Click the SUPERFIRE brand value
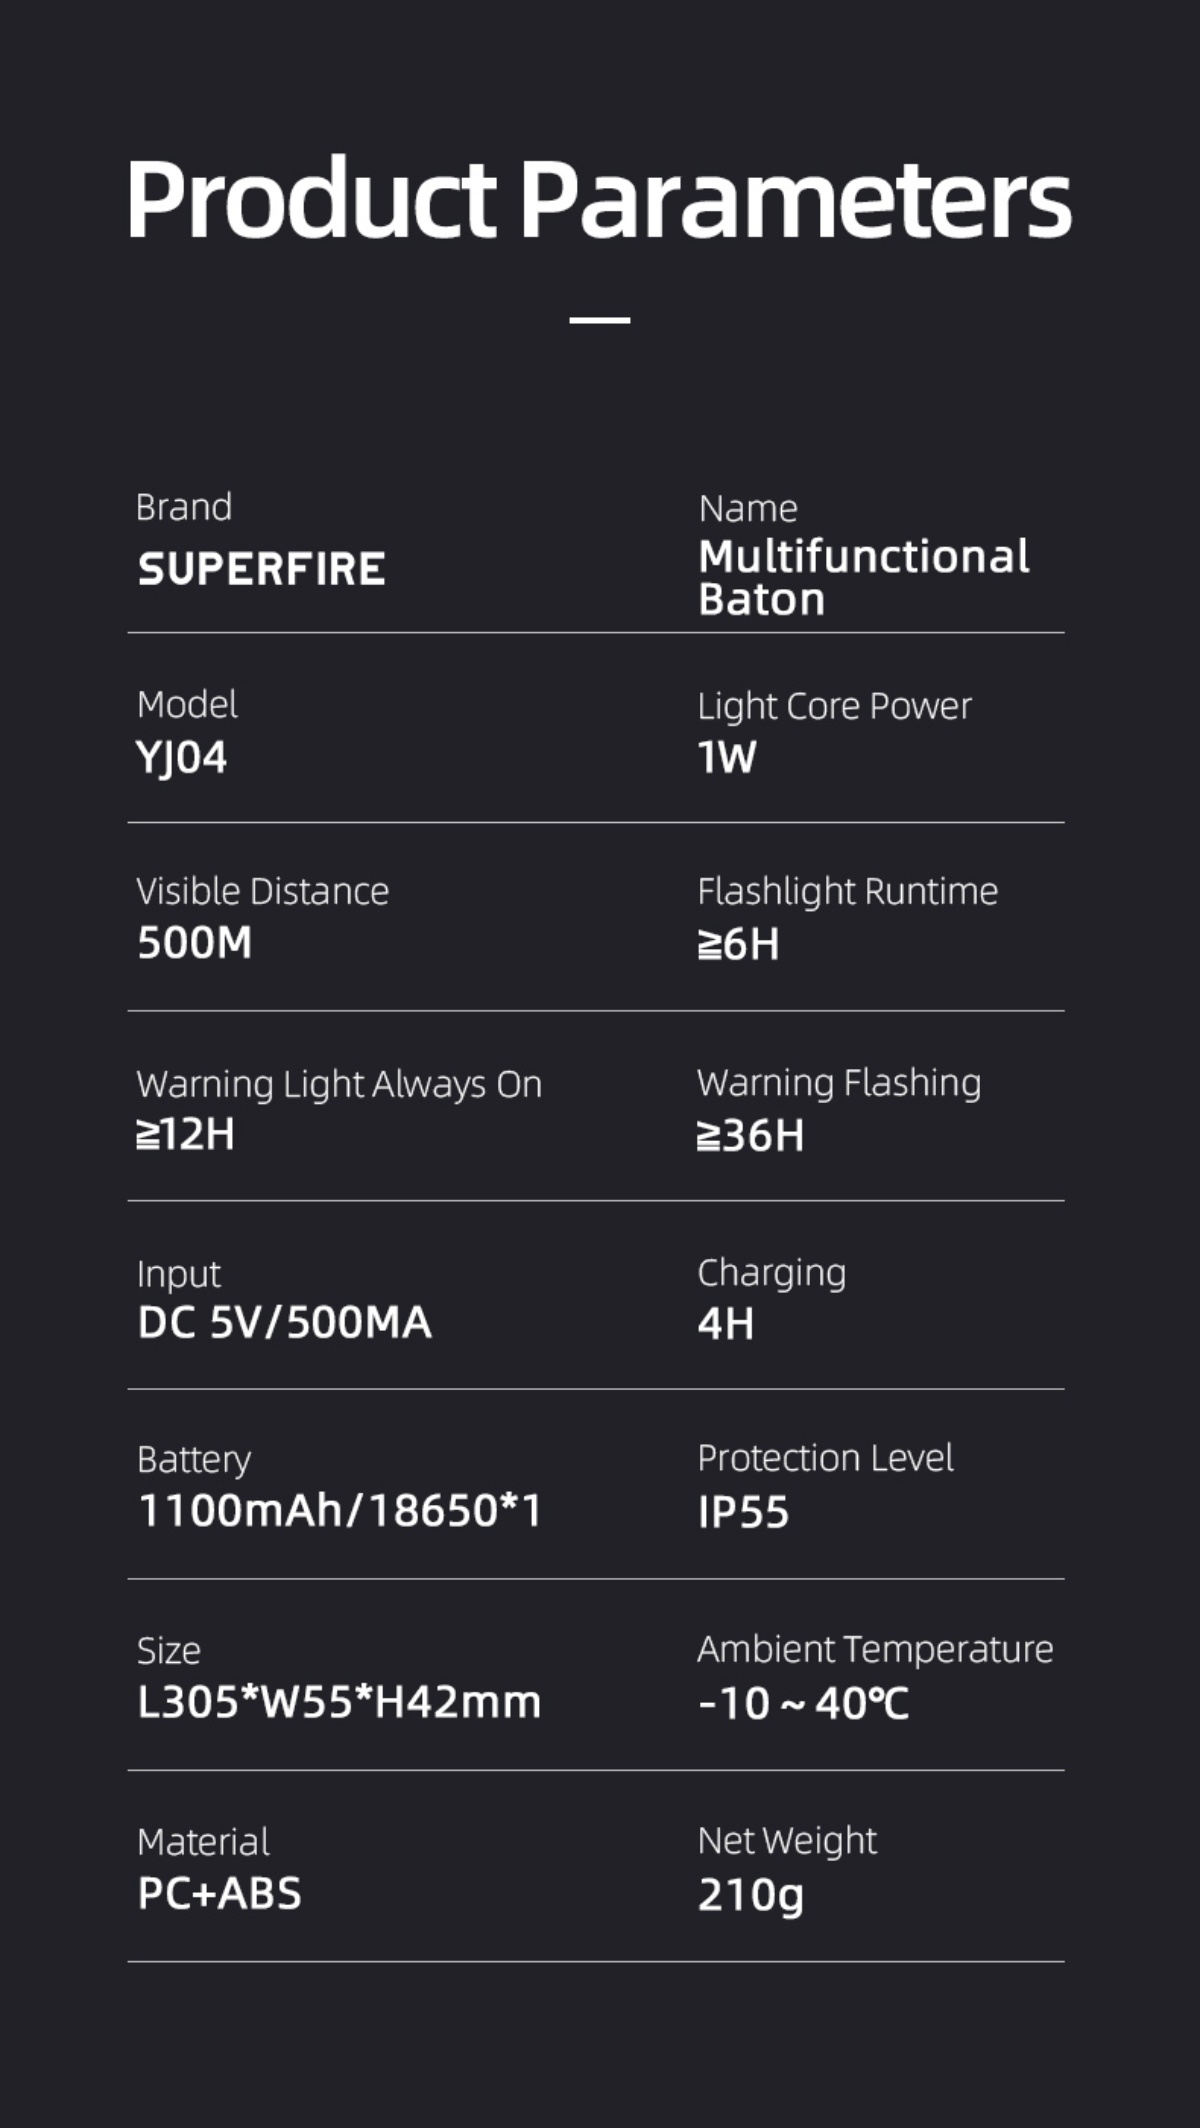Screen dimensions: 1200x2128 pyautogui.click(x=261, y=569)
